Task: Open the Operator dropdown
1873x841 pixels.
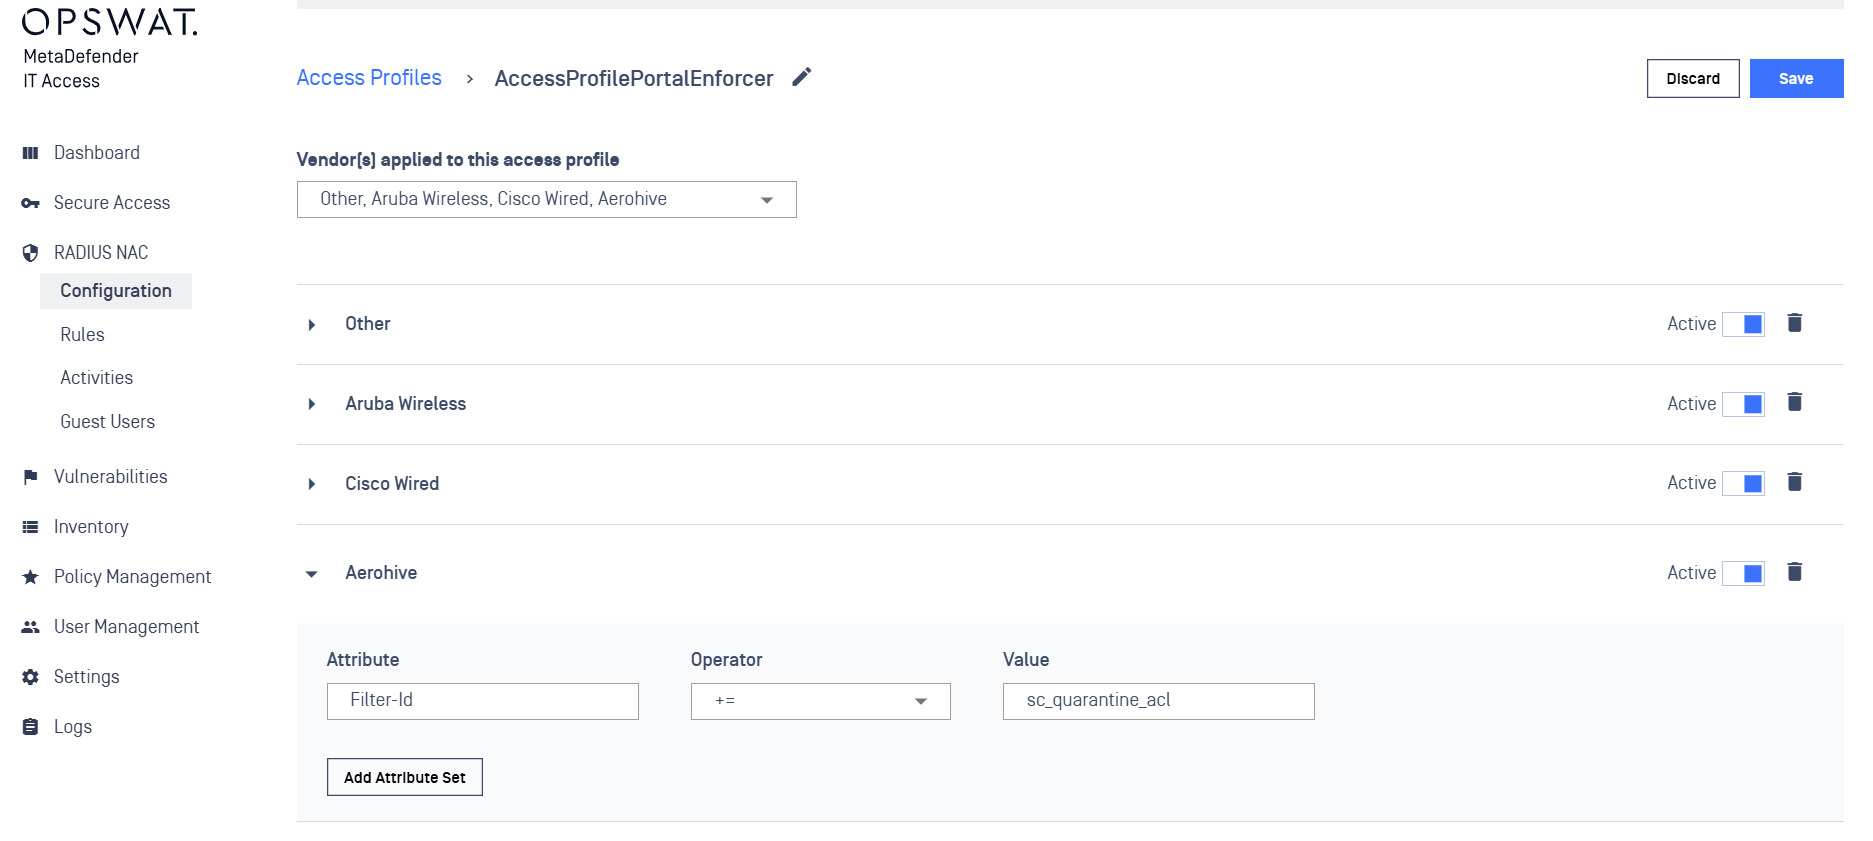Action: [820, 701]
